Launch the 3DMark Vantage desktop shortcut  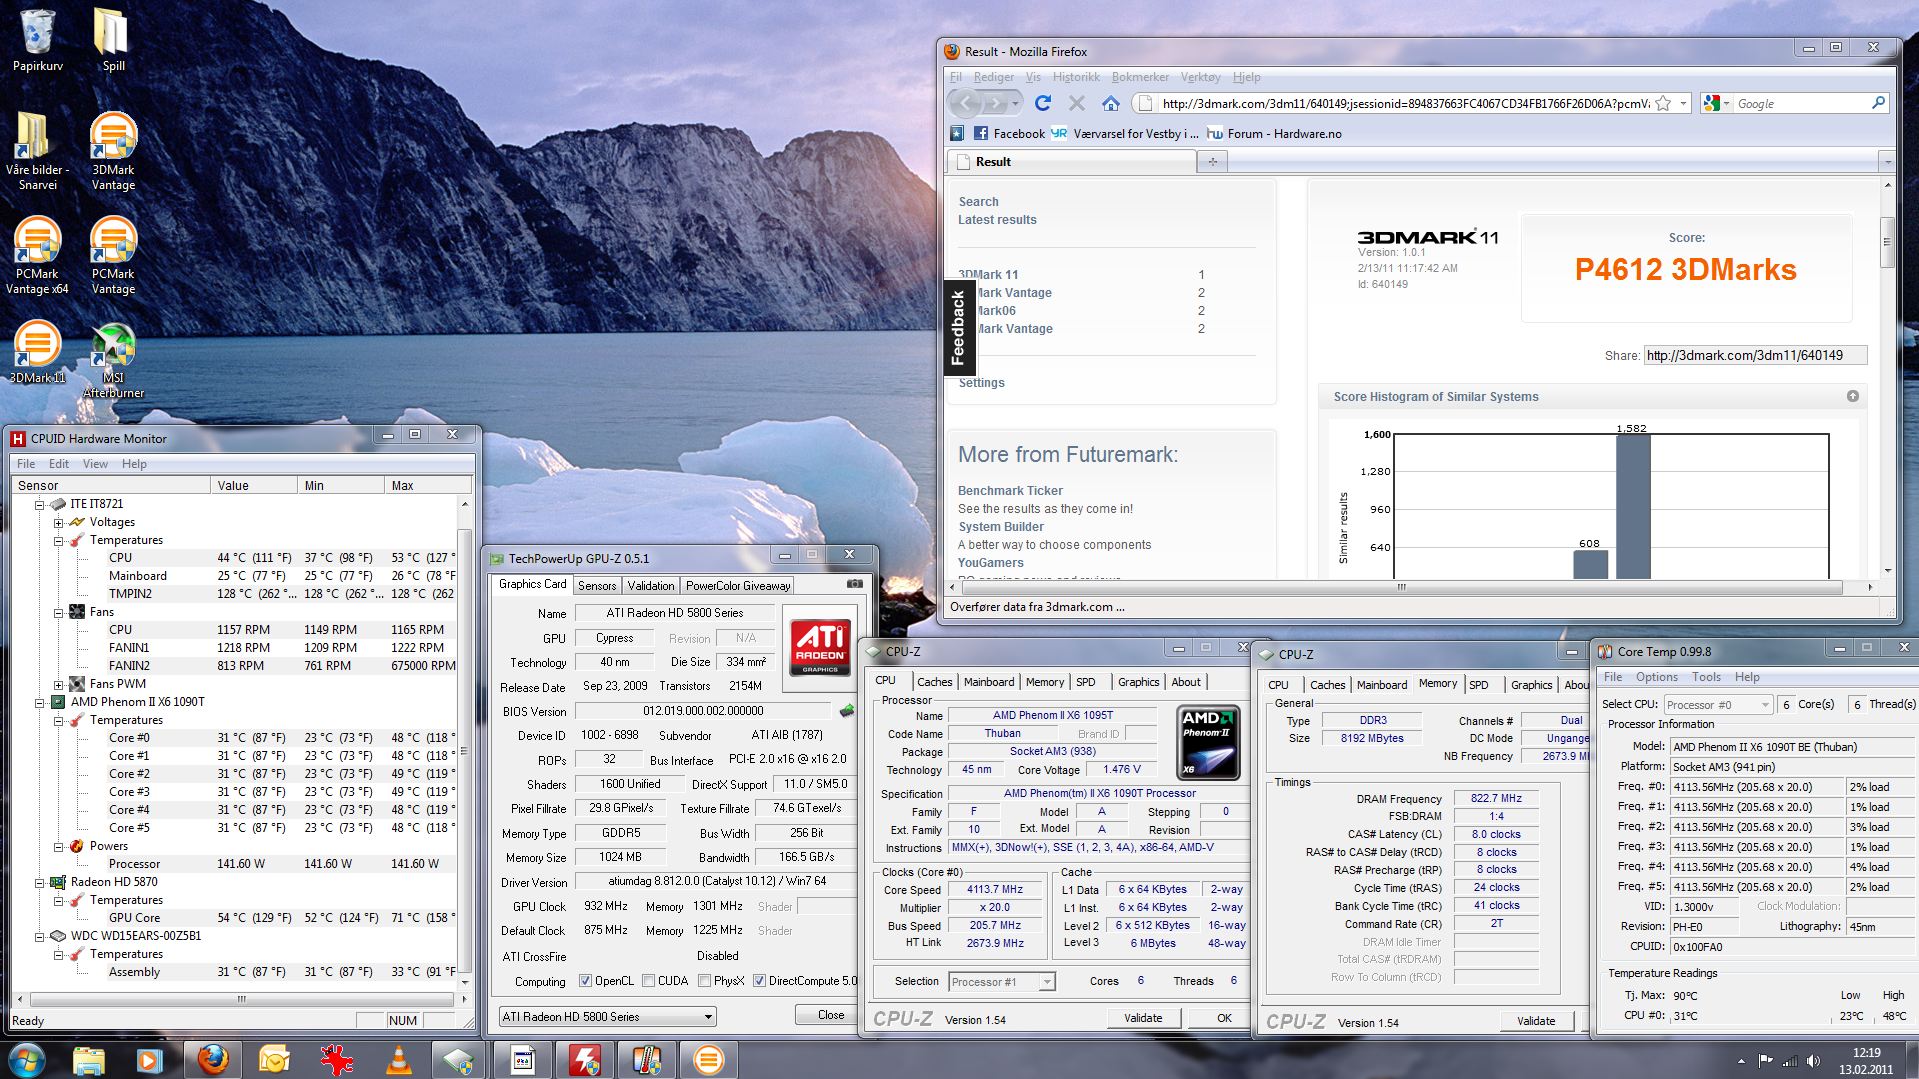113,150
